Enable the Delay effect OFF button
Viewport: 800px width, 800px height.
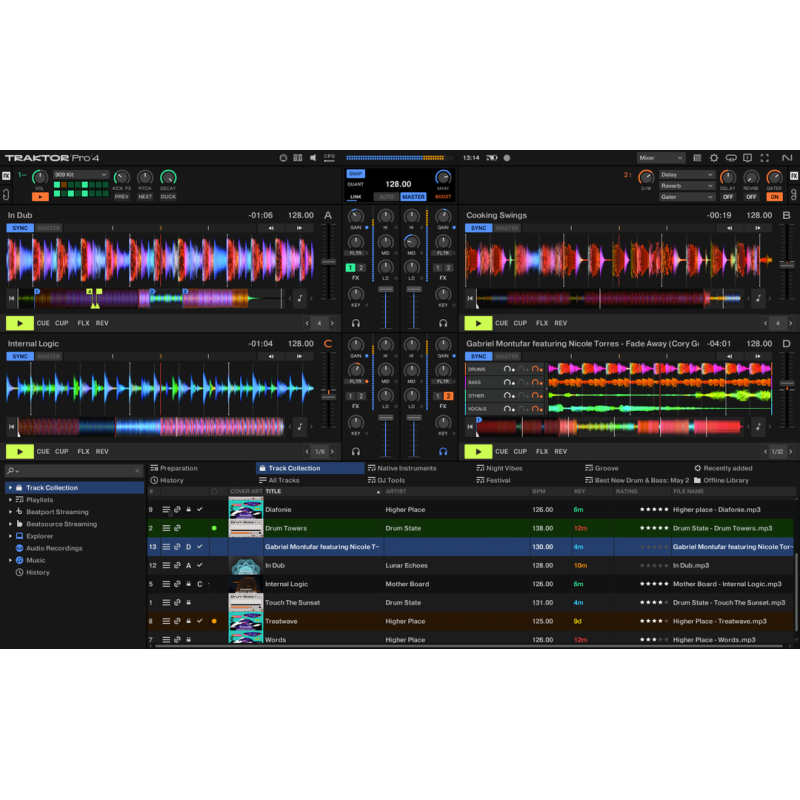(x=728, y=196)
